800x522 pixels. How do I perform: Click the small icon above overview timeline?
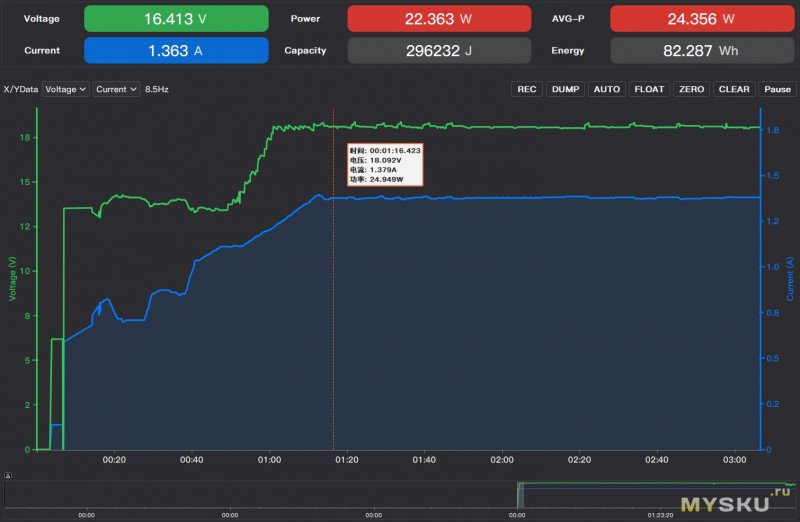tap(8, 475)
